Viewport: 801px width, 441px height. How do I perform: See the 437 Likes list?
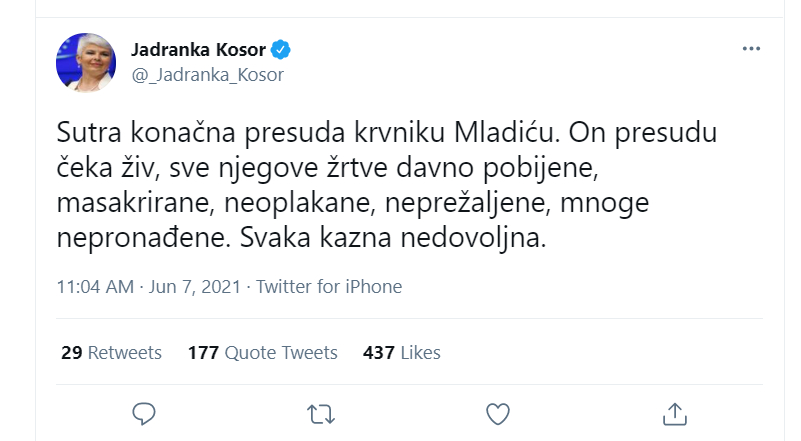click(402, 352)
